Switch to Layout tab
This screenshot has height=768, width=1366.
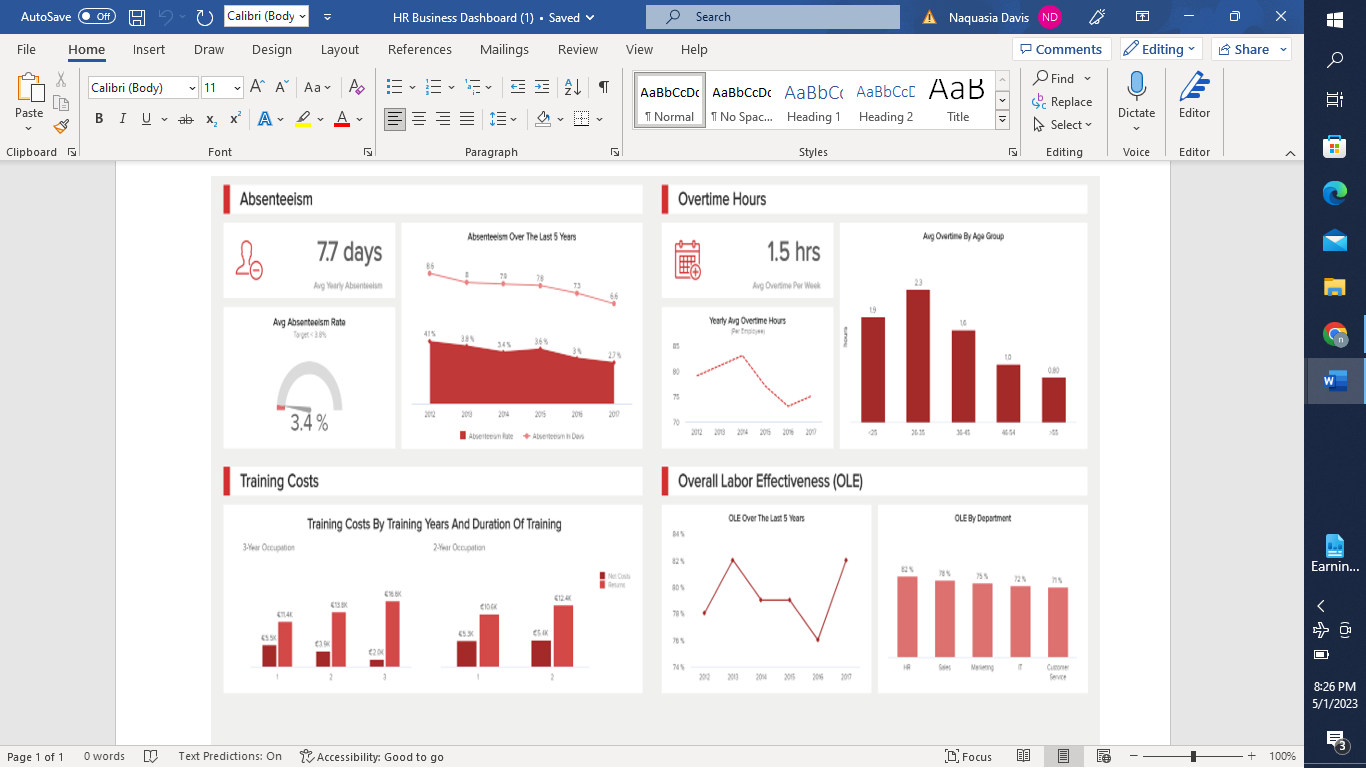(x=340, y=49)
